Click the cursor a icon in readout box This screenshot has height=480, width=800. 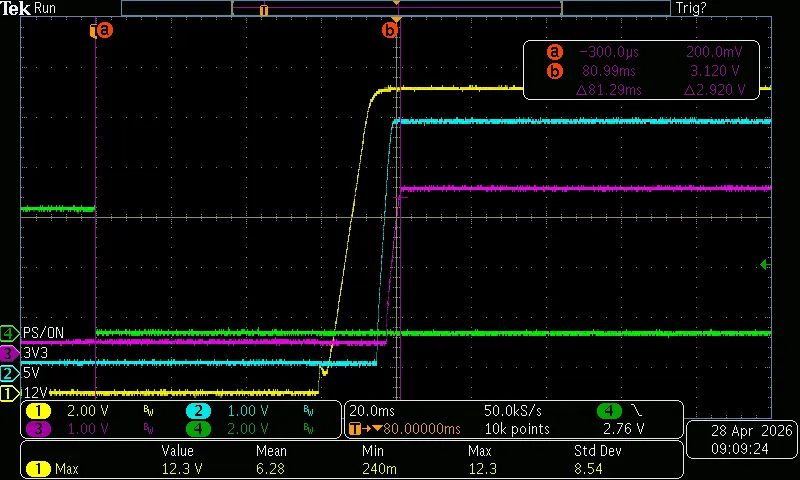[555, 52]
